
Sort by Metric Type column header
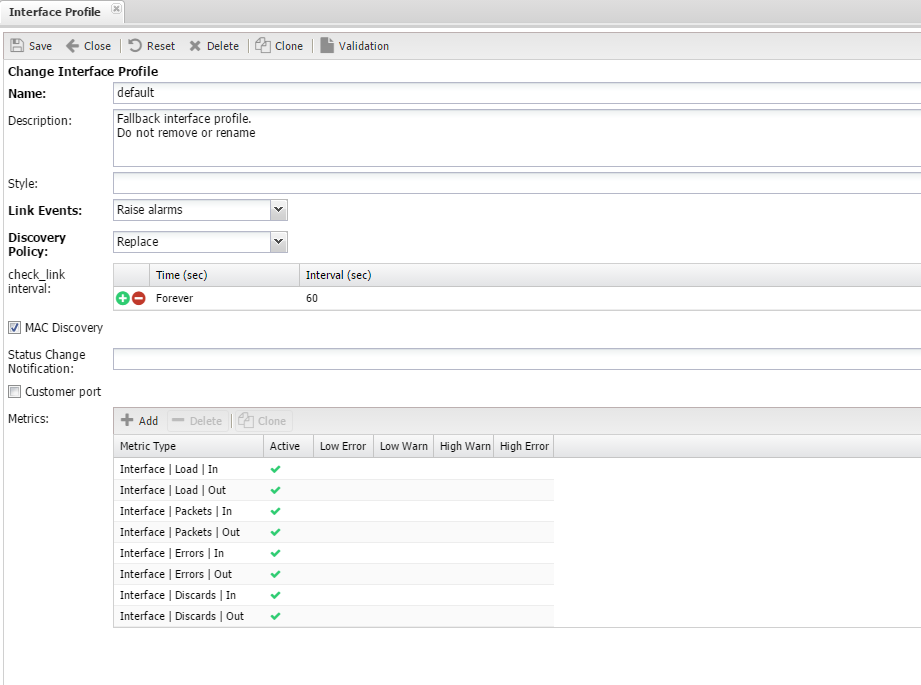tap(188, 446)
